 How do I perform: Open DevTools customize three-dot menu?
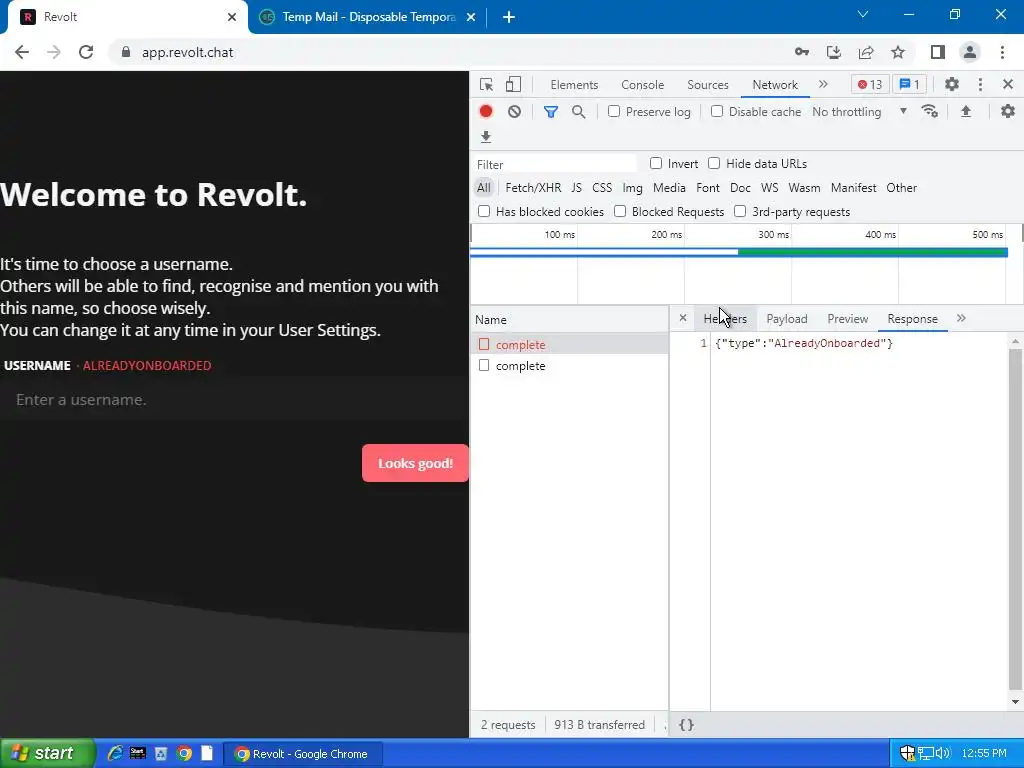(980, 84)
